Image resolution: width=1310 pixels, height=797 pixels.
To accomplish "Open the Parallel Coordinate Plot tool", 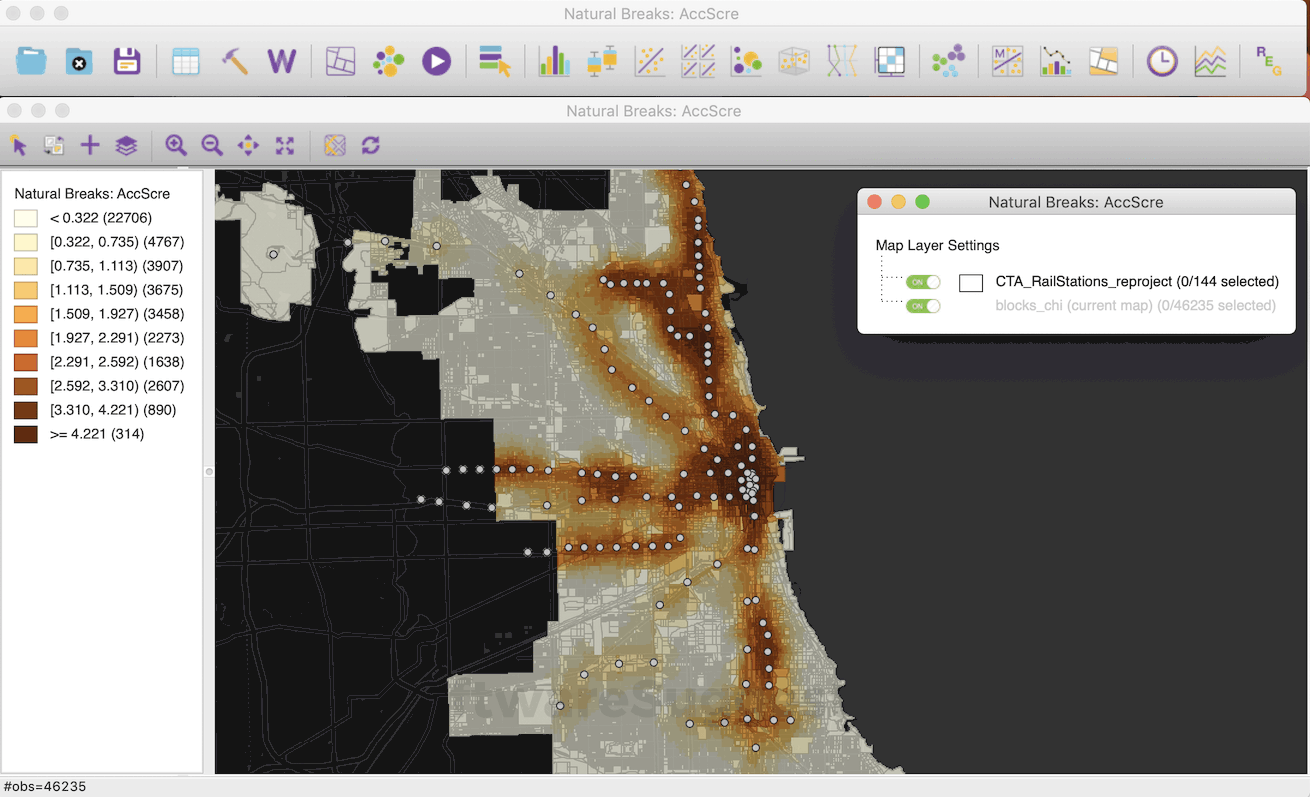I will [843, 61].
